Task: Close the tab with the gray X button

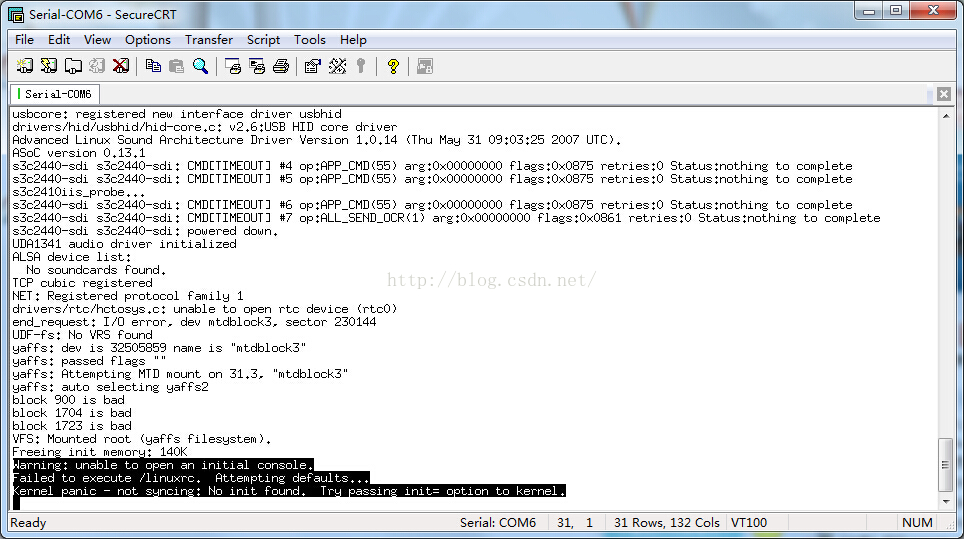Action: click(944, 94)
